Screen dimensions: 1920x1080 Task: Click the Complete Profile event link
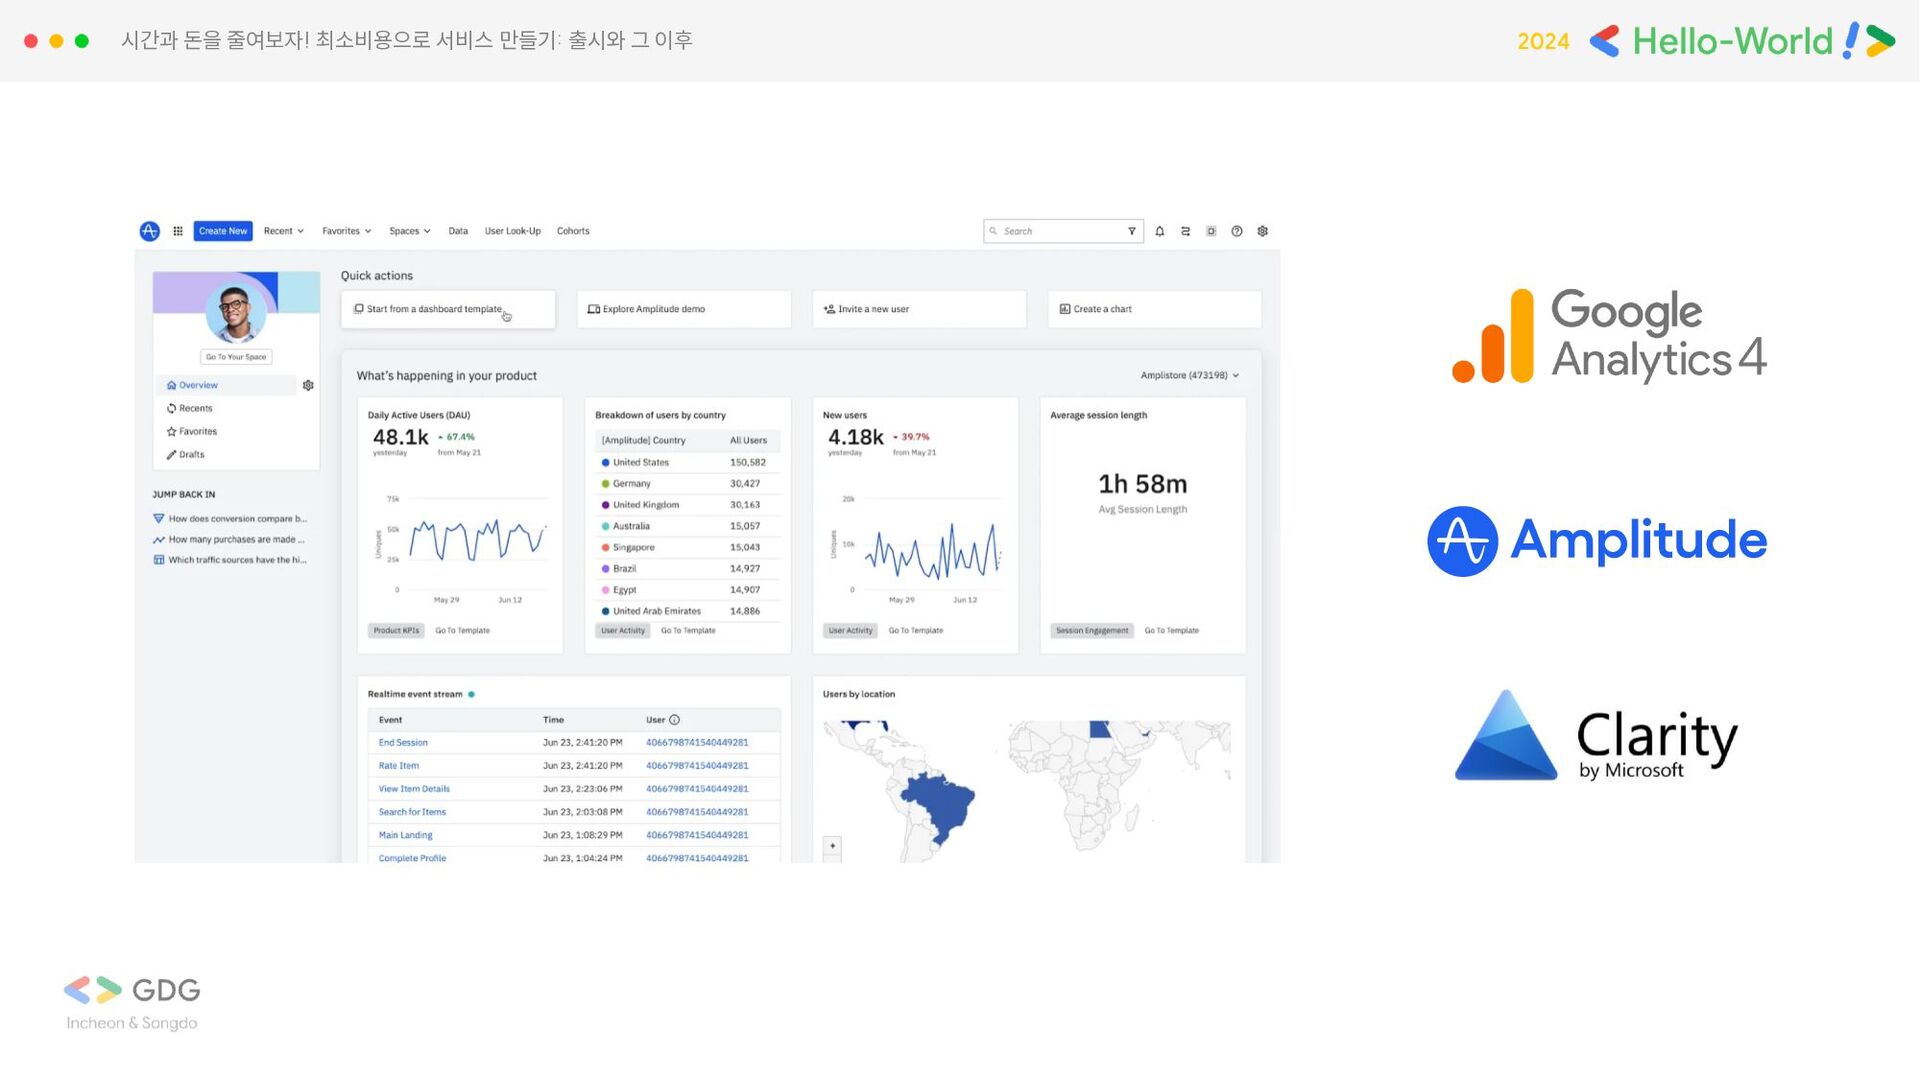(x=412, y=858)
